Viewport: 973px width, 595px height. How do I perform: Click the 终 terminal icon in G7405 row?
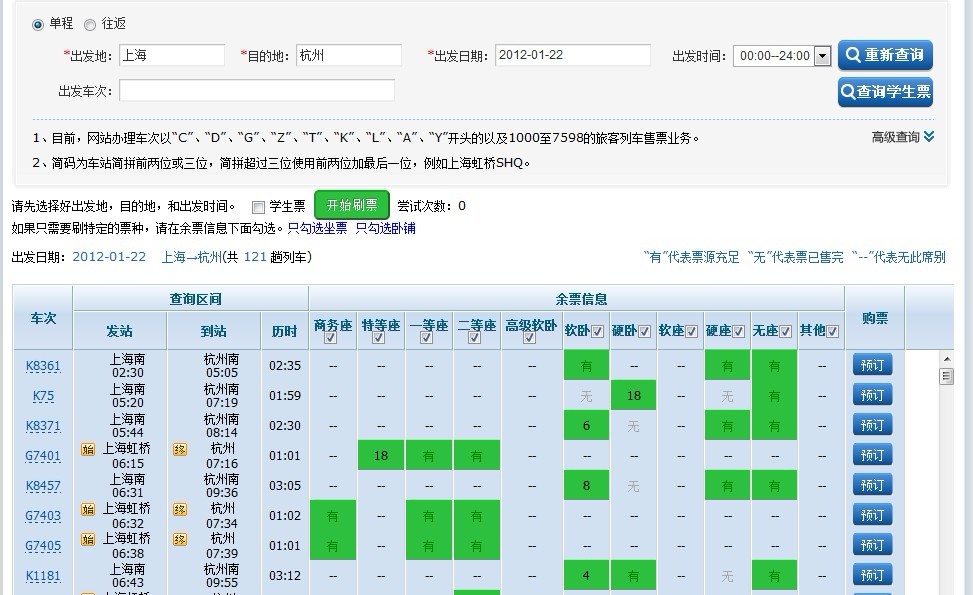(x=180, y=539)
